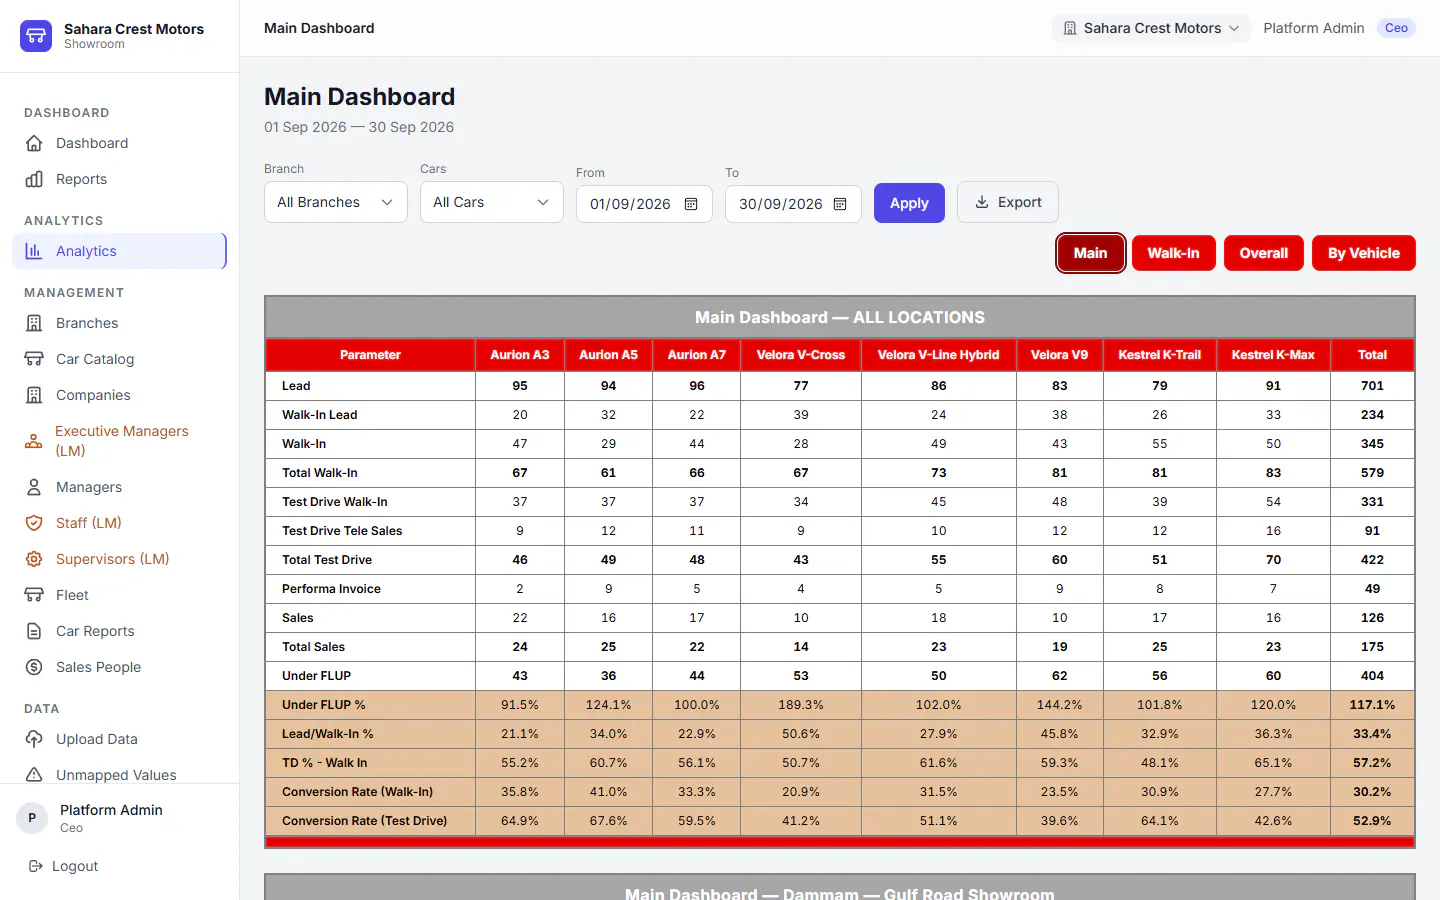1440x900 pixels.
Task: Select the Conversion Rate (Test Drive) row label
Action: (x=365, y=821)
